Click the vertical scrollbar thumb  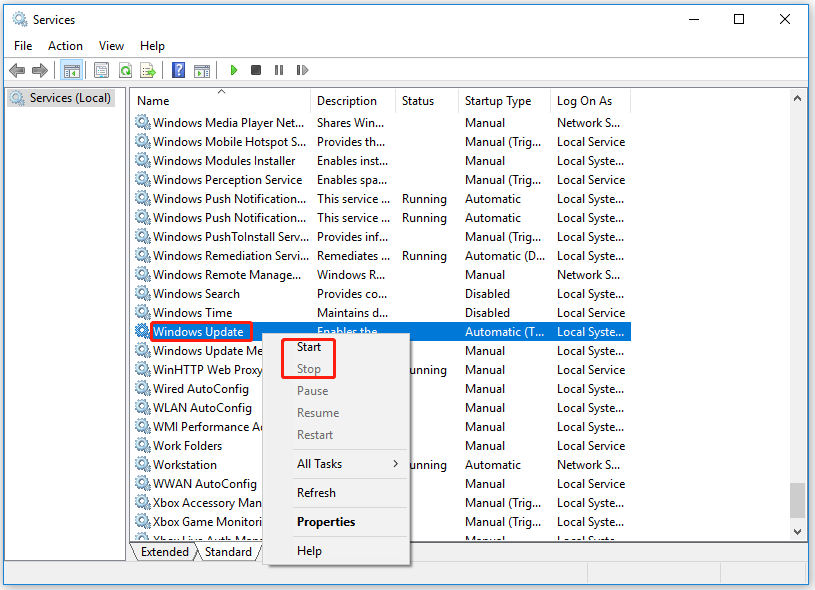click(797, 501)
